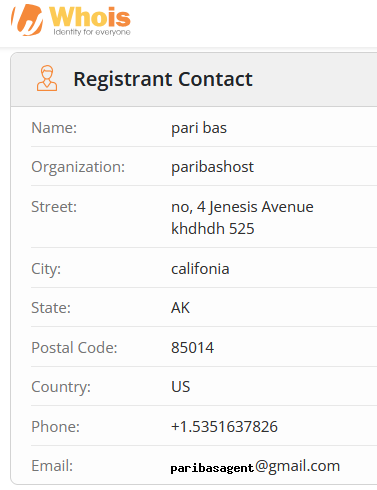Click the phone number +1.5351637826

[x=224, y=427]
